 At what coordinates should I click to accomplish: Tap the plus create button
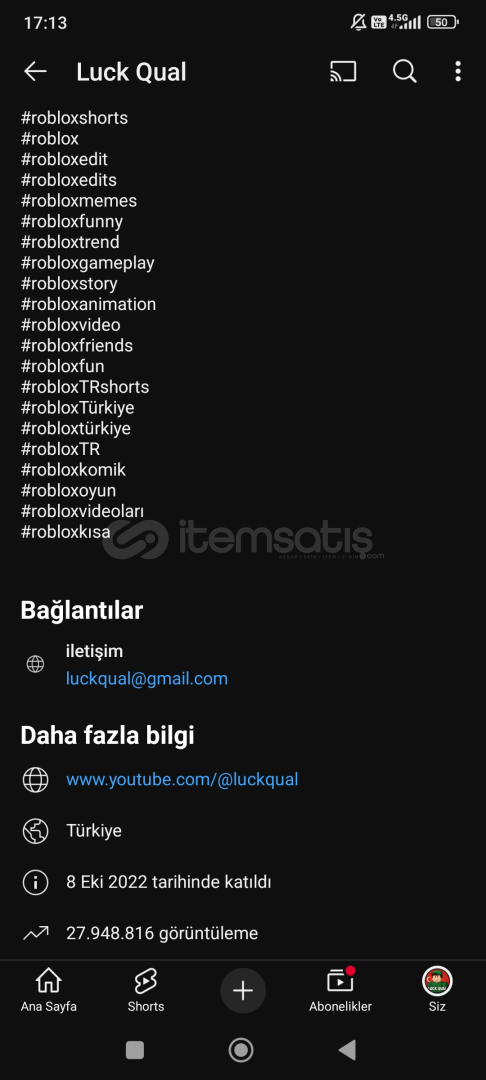(243, 990)
